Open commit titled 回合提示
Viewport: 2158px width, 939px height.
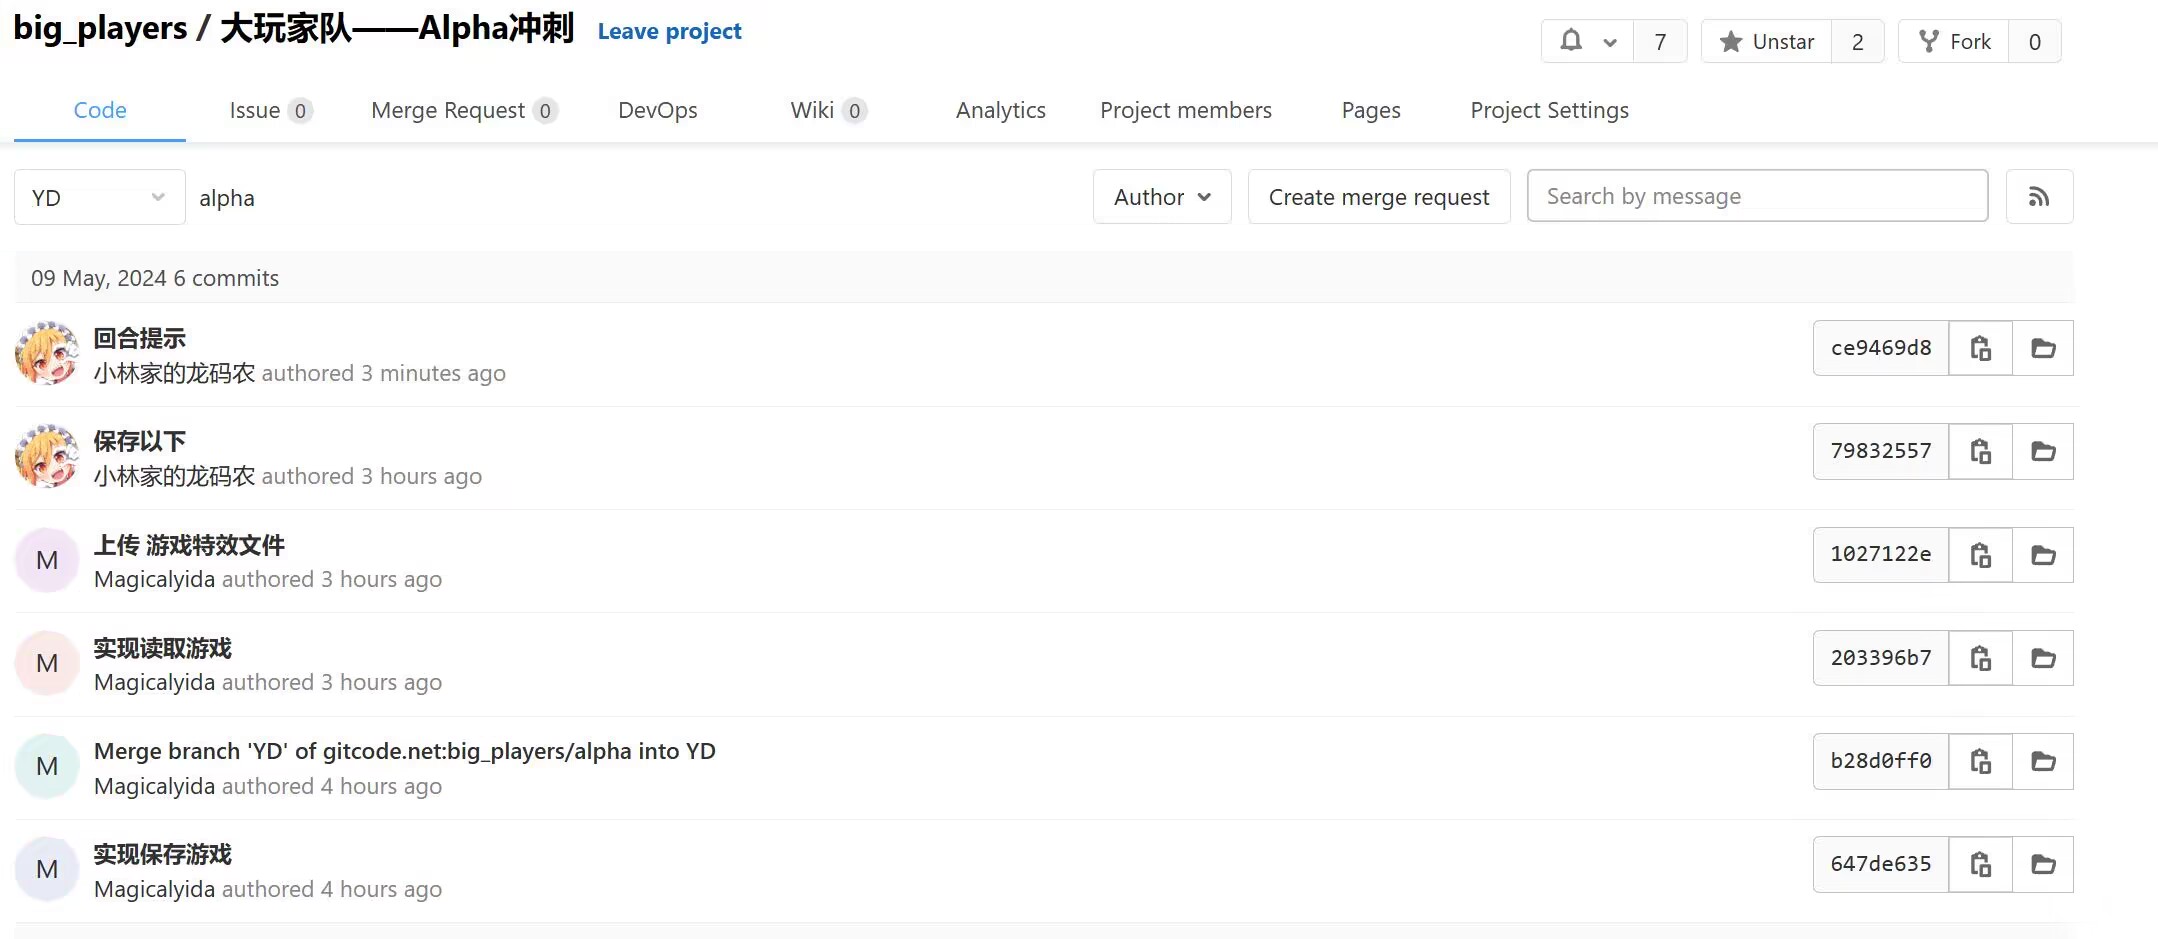140,338
